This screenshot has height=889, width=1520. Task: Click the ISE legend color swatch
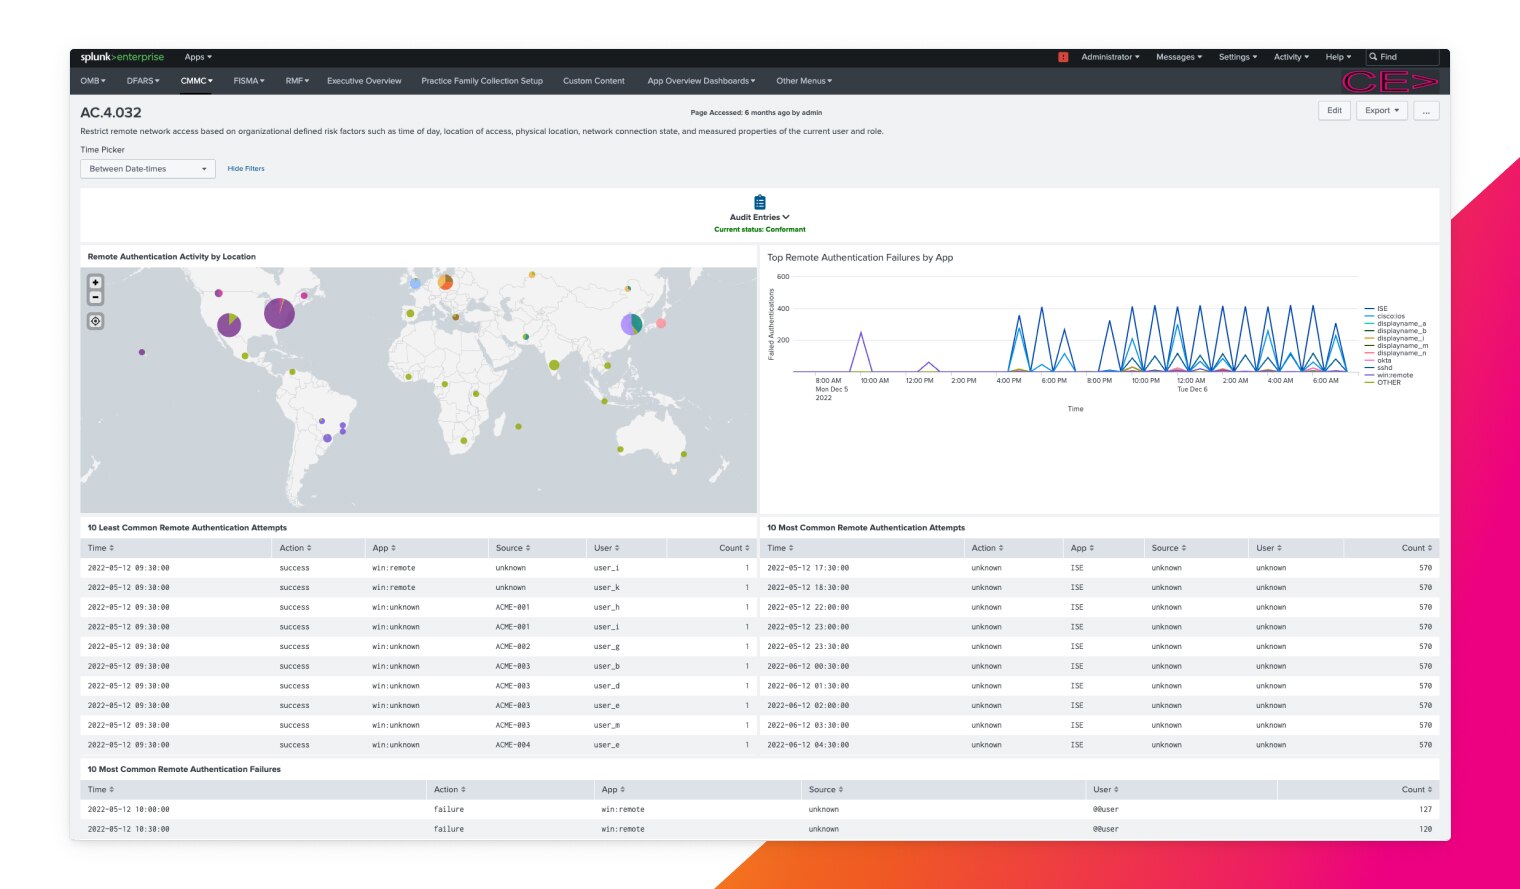click(x=1369, y=309)
